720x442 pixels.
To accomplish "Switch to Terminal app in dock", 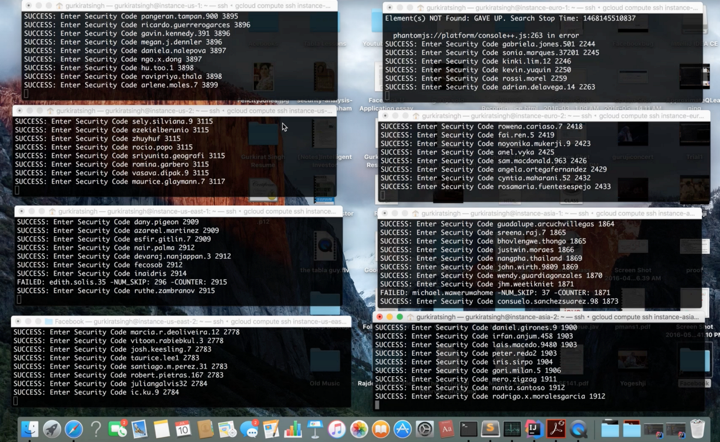I will tap(468, 429).
